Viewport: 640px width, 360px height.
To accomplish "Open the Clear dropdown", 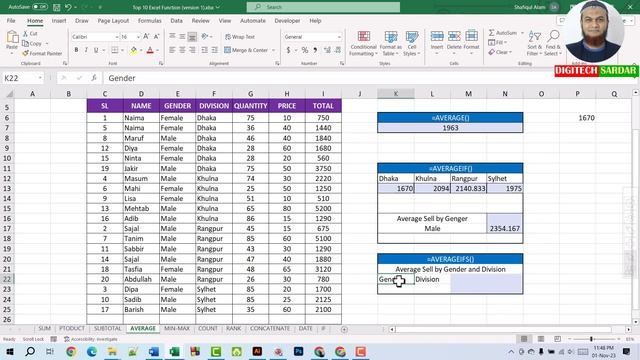I will [500, 52].
